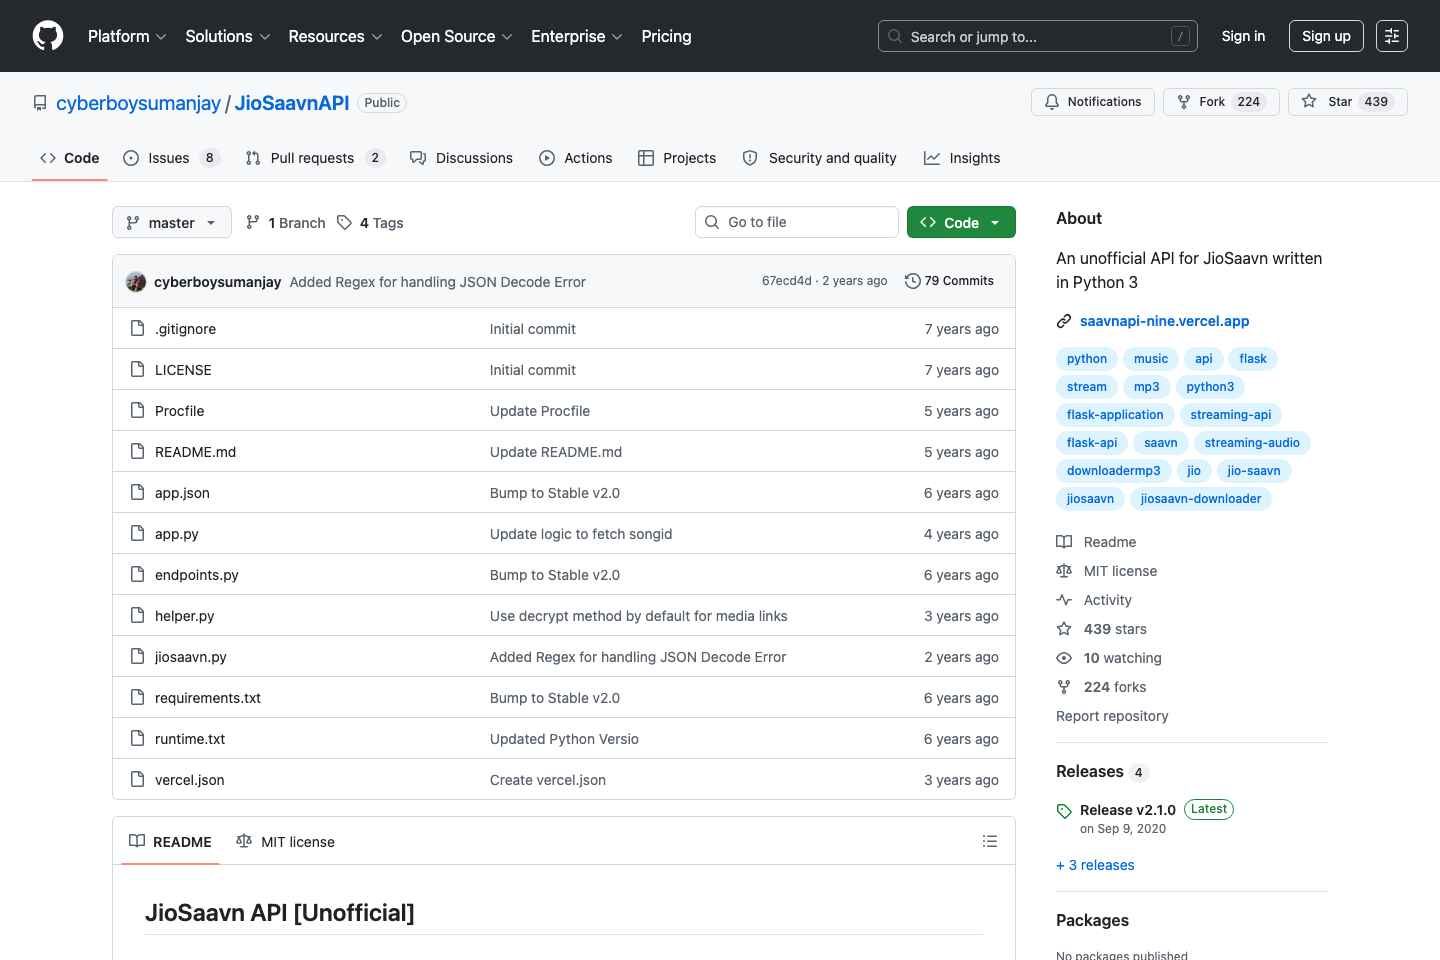
Task: Open the master branch selector
Action: (x=171, y=222)
